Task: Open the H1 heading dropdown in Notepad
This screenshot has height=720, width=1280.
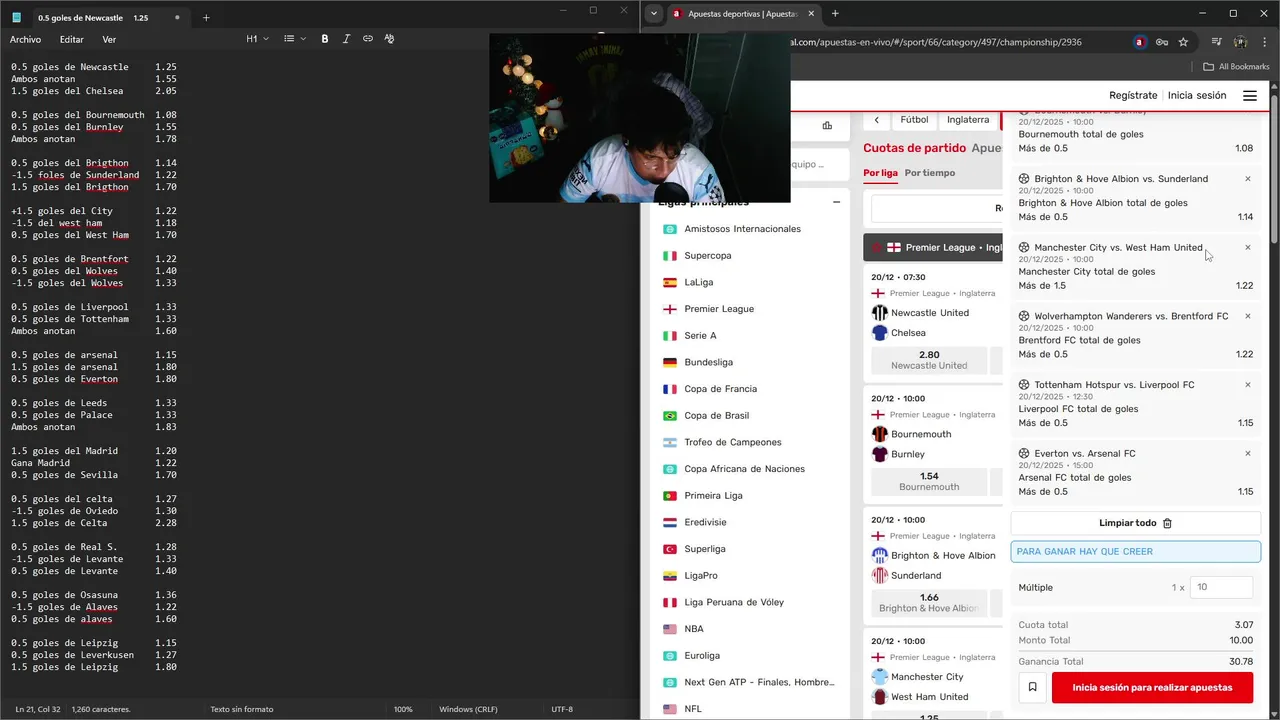Action: (x=258, y=39)
